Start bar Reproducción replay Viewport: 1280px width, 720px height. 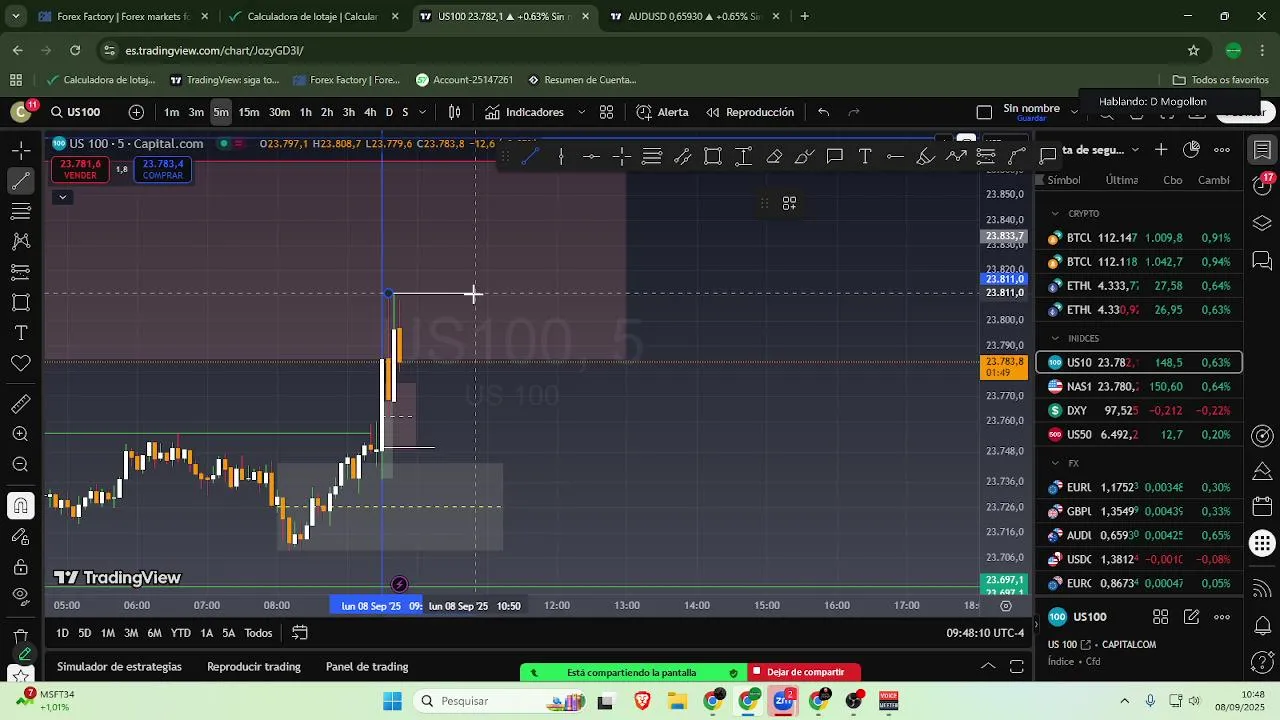pos(750,112)
